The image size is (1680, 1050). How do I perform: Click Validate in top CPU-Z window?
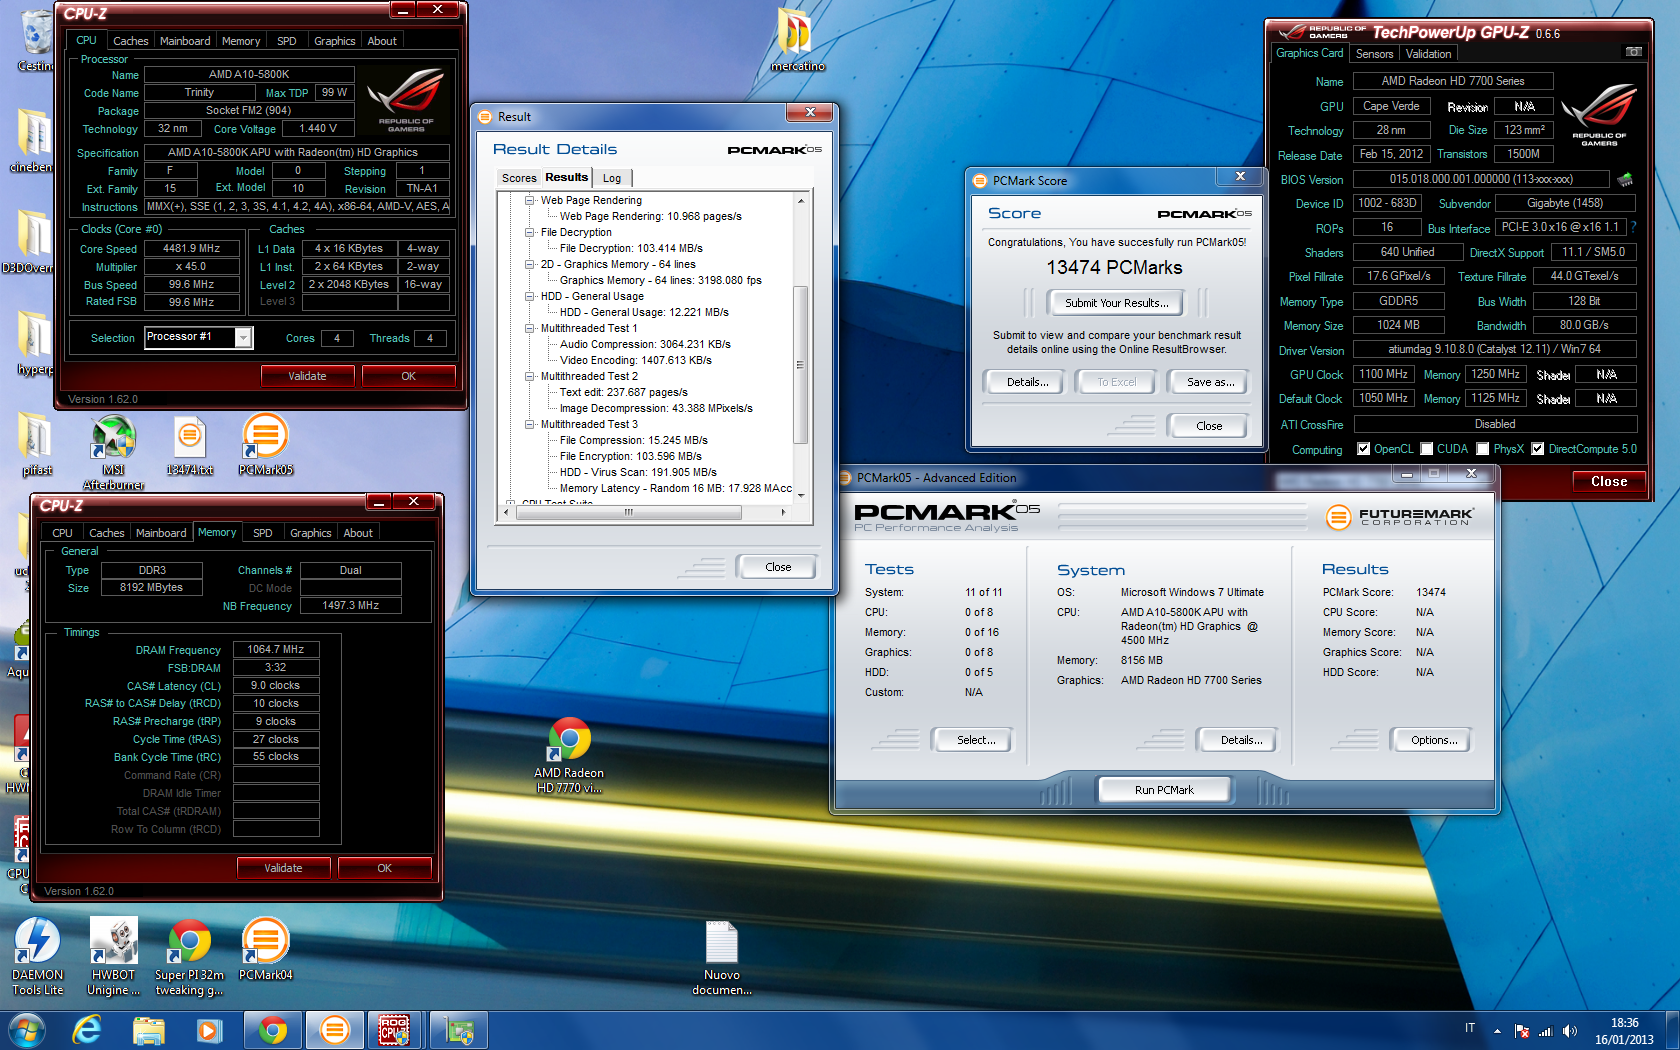pos(307,376)
